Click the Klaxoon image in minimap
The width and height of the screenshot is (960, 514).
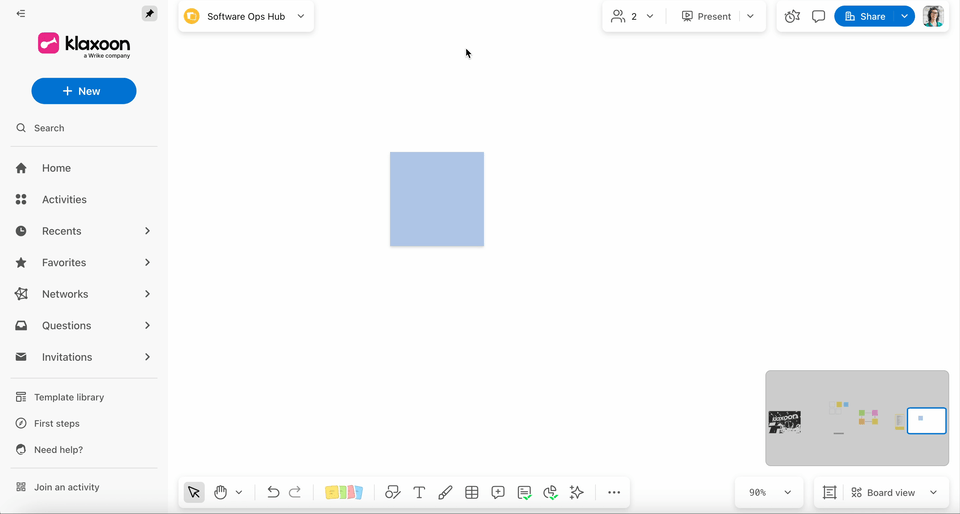click(x=785, y=422)
